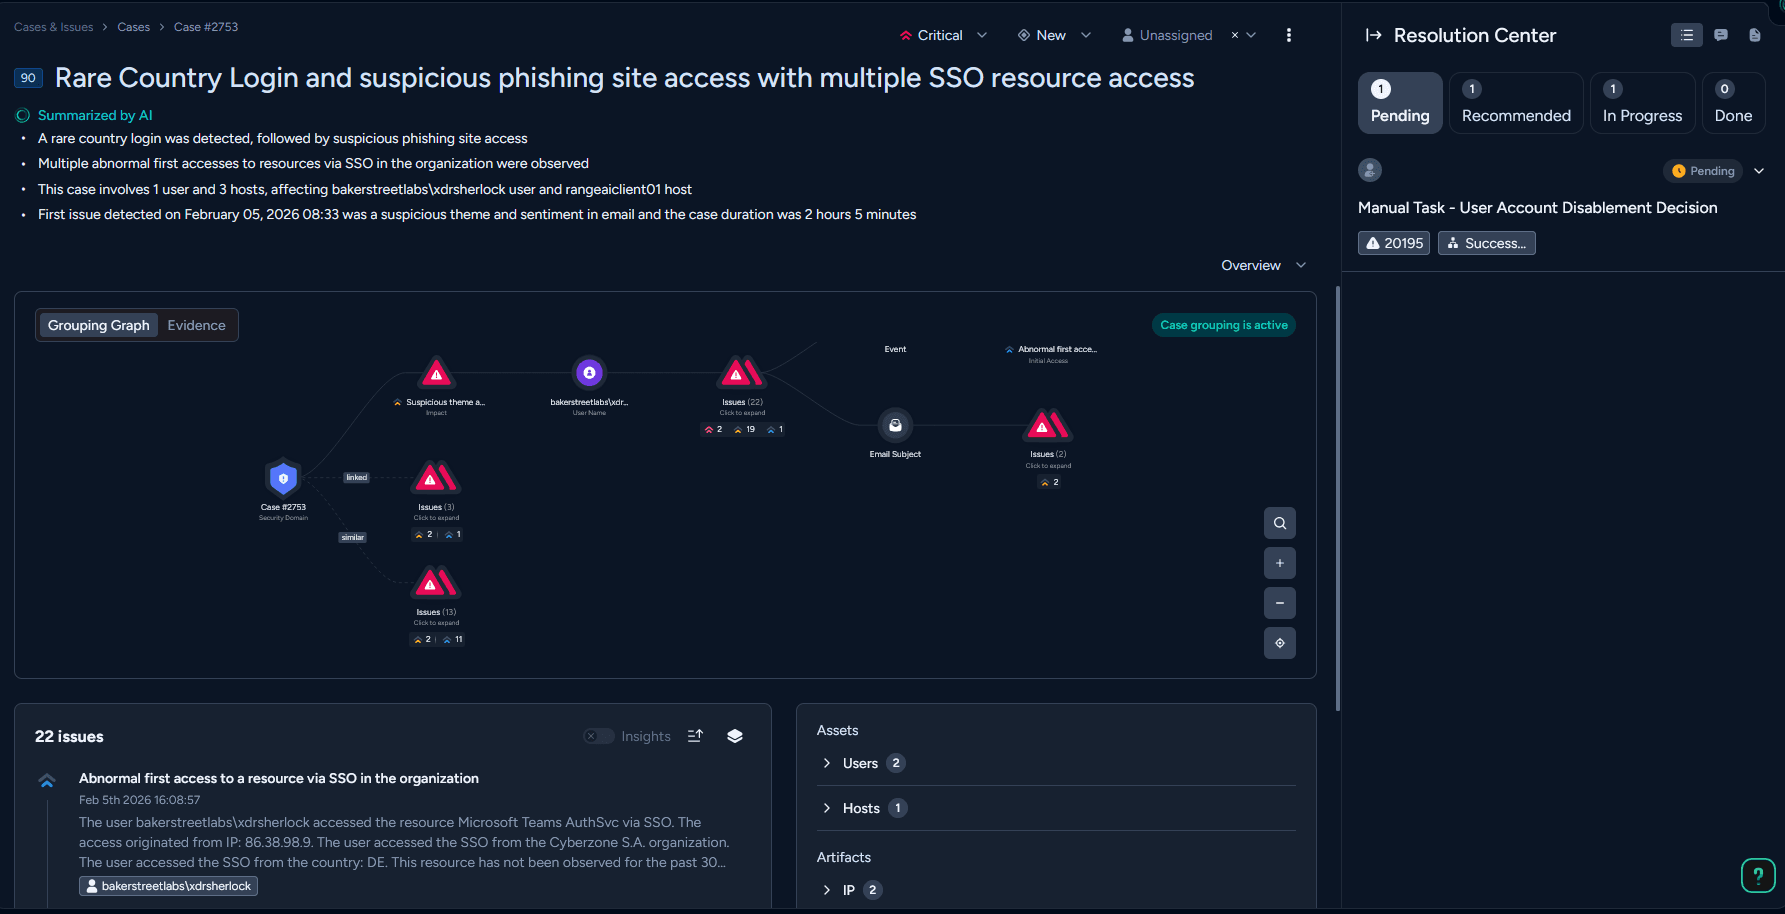Go to the Cases breadcrumb link
The height and width of the screenshot is (914, 1785).
point(133,27)
